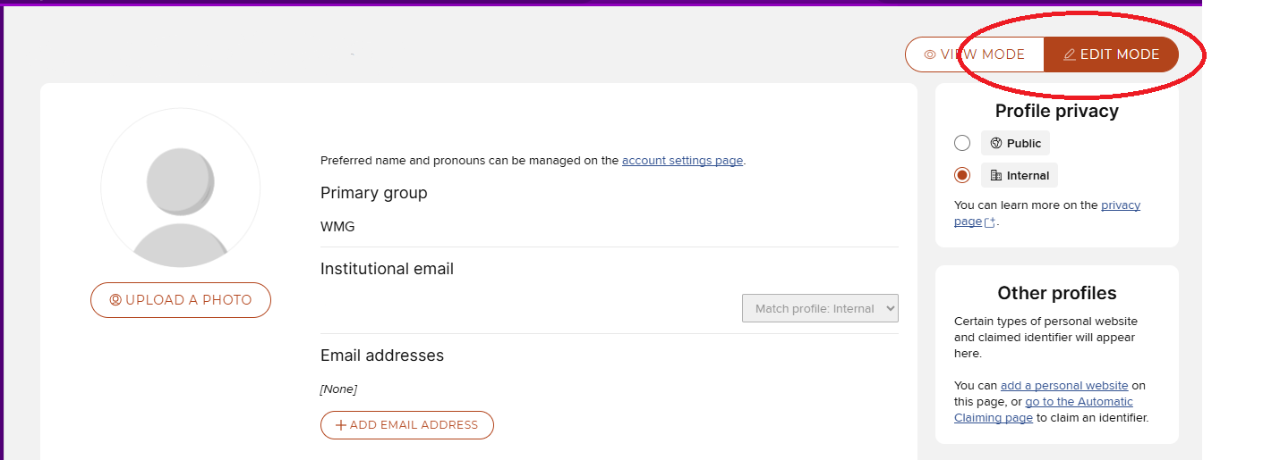Open the Match profile: Internal dropdown
Screen dimensions: 1280x460
click(x=820, y=309)
